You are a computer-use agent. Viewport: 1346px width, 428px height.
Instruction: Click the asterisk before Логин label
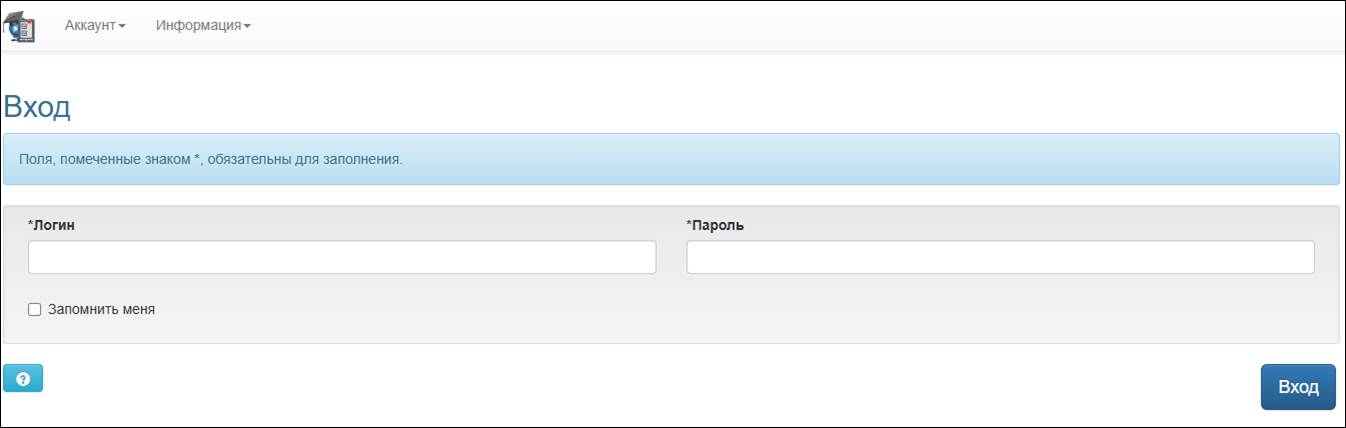(31, 224)
